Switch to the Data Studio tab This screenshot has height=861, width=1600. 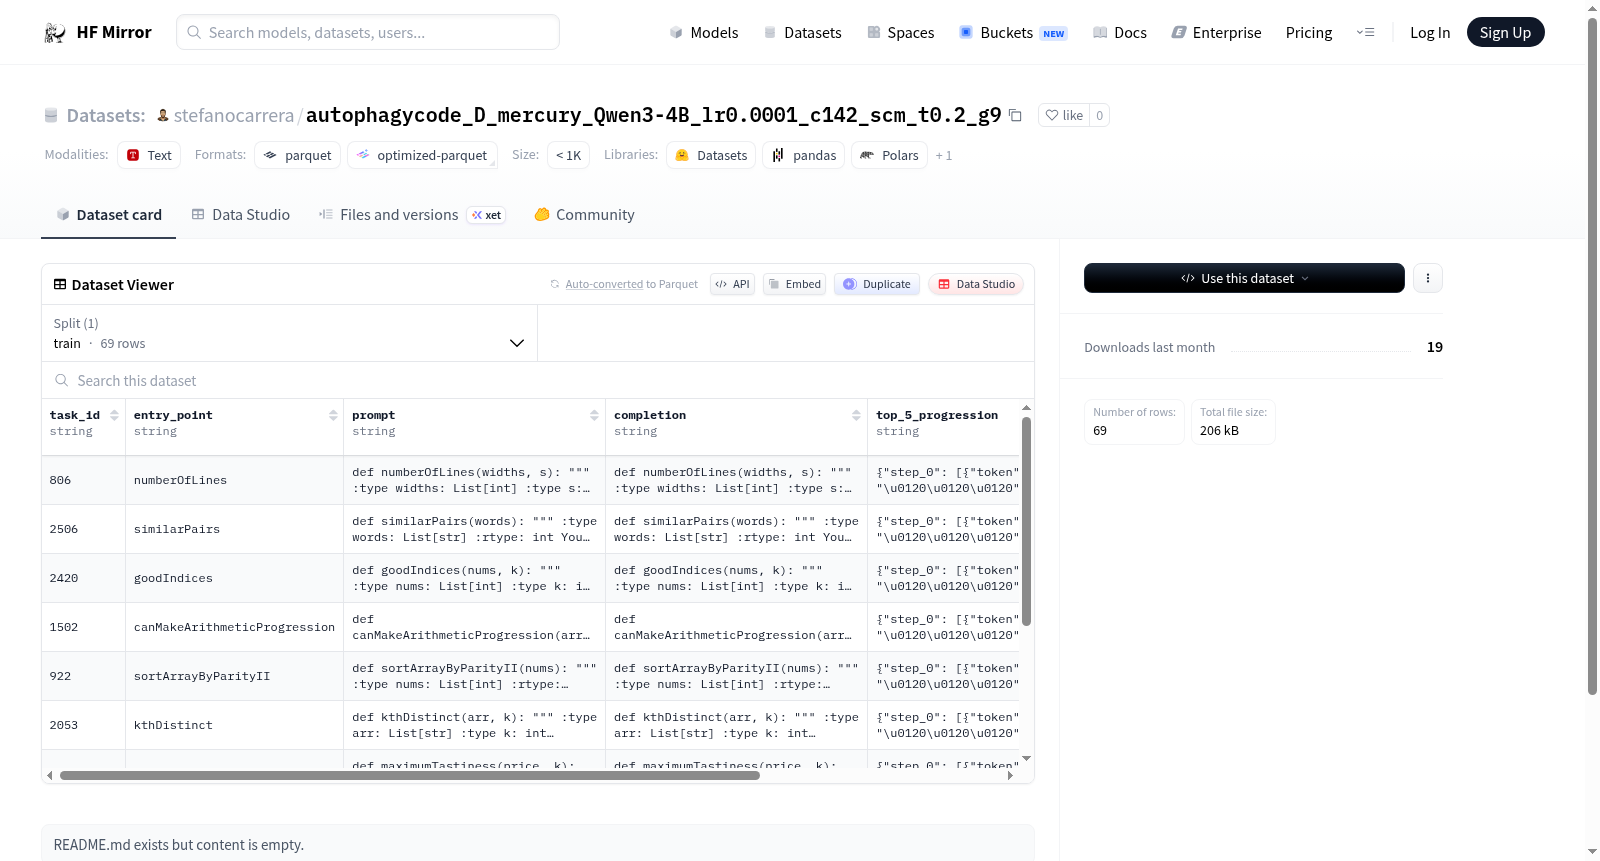pos(241,215)
